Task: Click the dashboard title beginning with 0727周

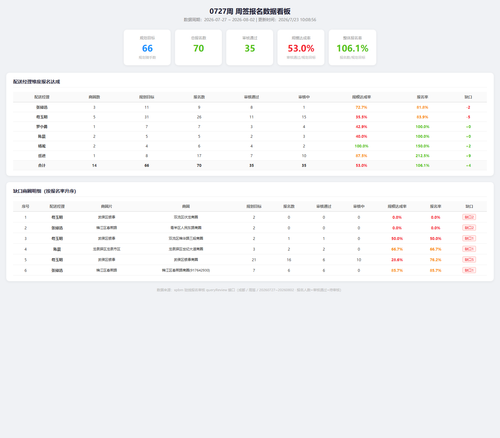Action: [250, 11]
